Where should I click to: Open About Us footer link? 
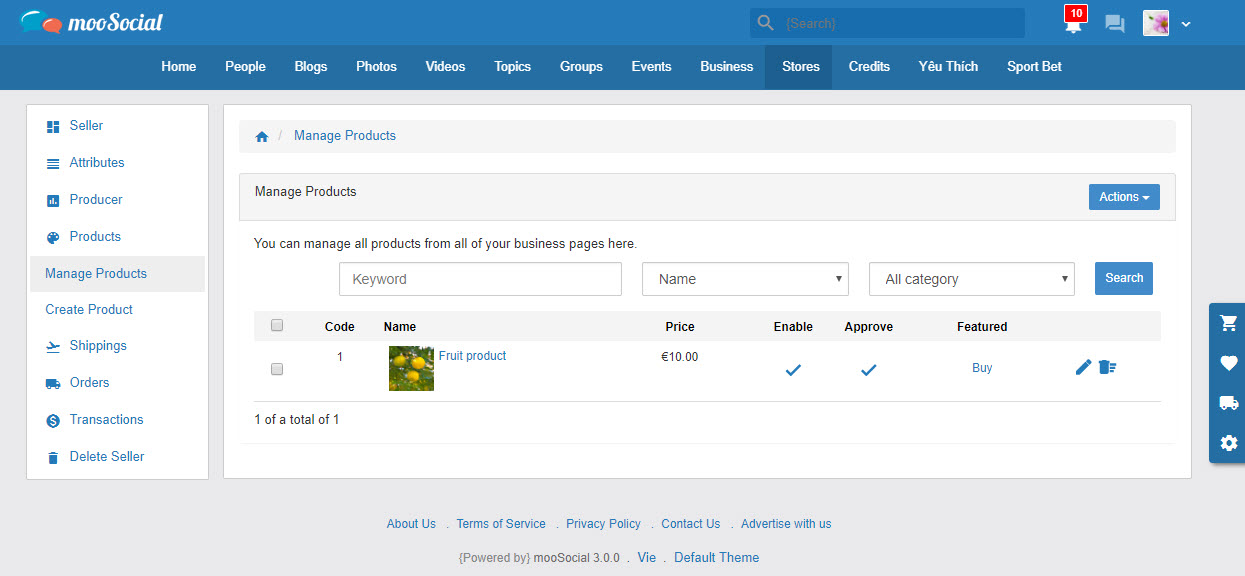coord(411,524)
